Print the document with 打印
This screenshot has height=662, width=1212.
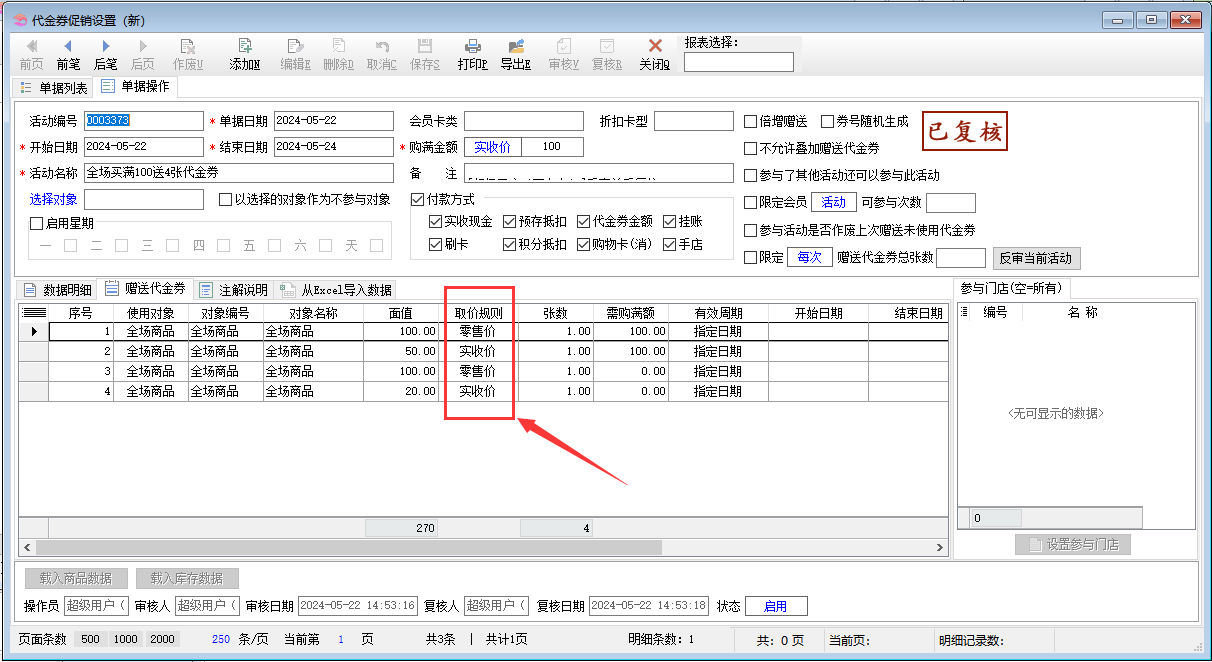pos(473,54)
